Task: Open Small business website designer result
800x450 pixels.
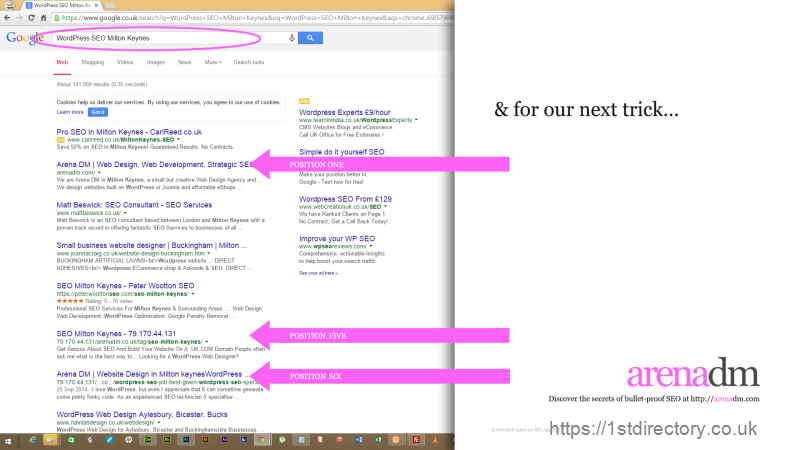Action: [x=152, y=245]
